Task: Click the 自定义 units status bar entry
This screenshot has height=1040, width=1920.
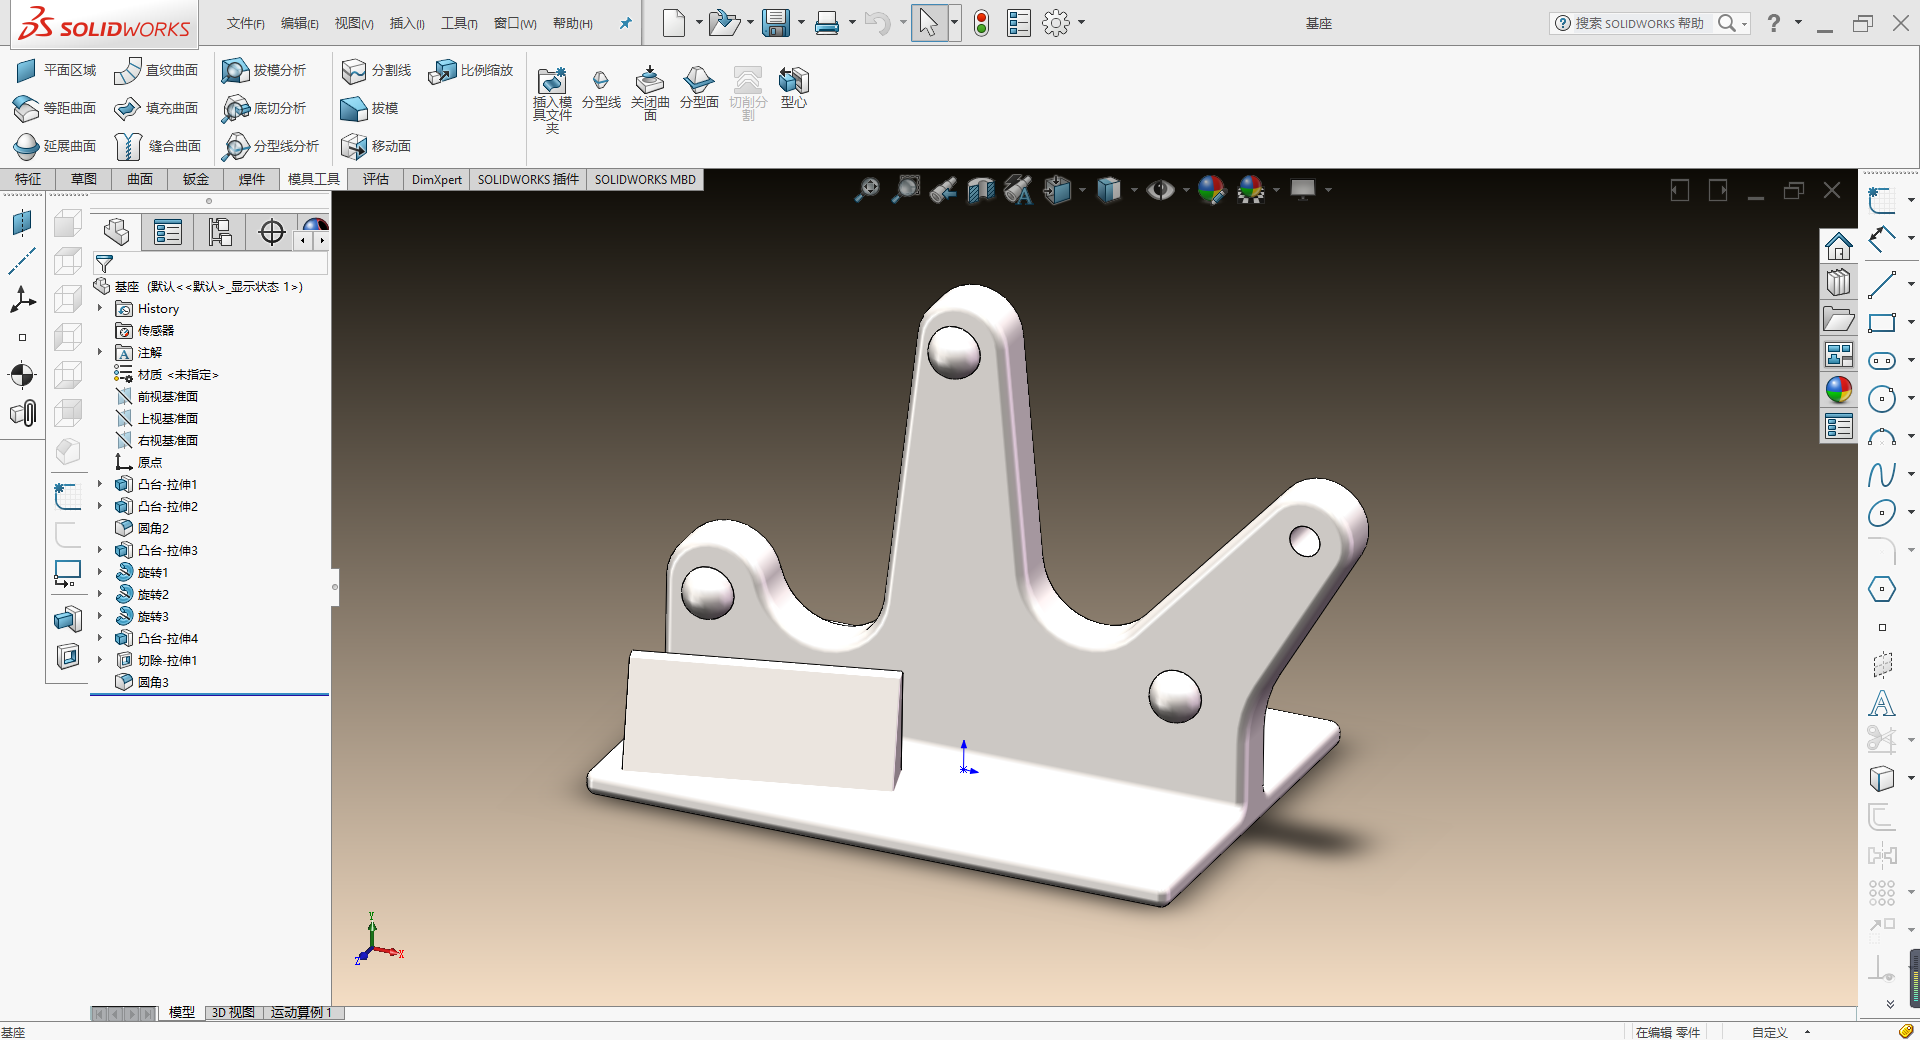Action: click(1769, 1032)
